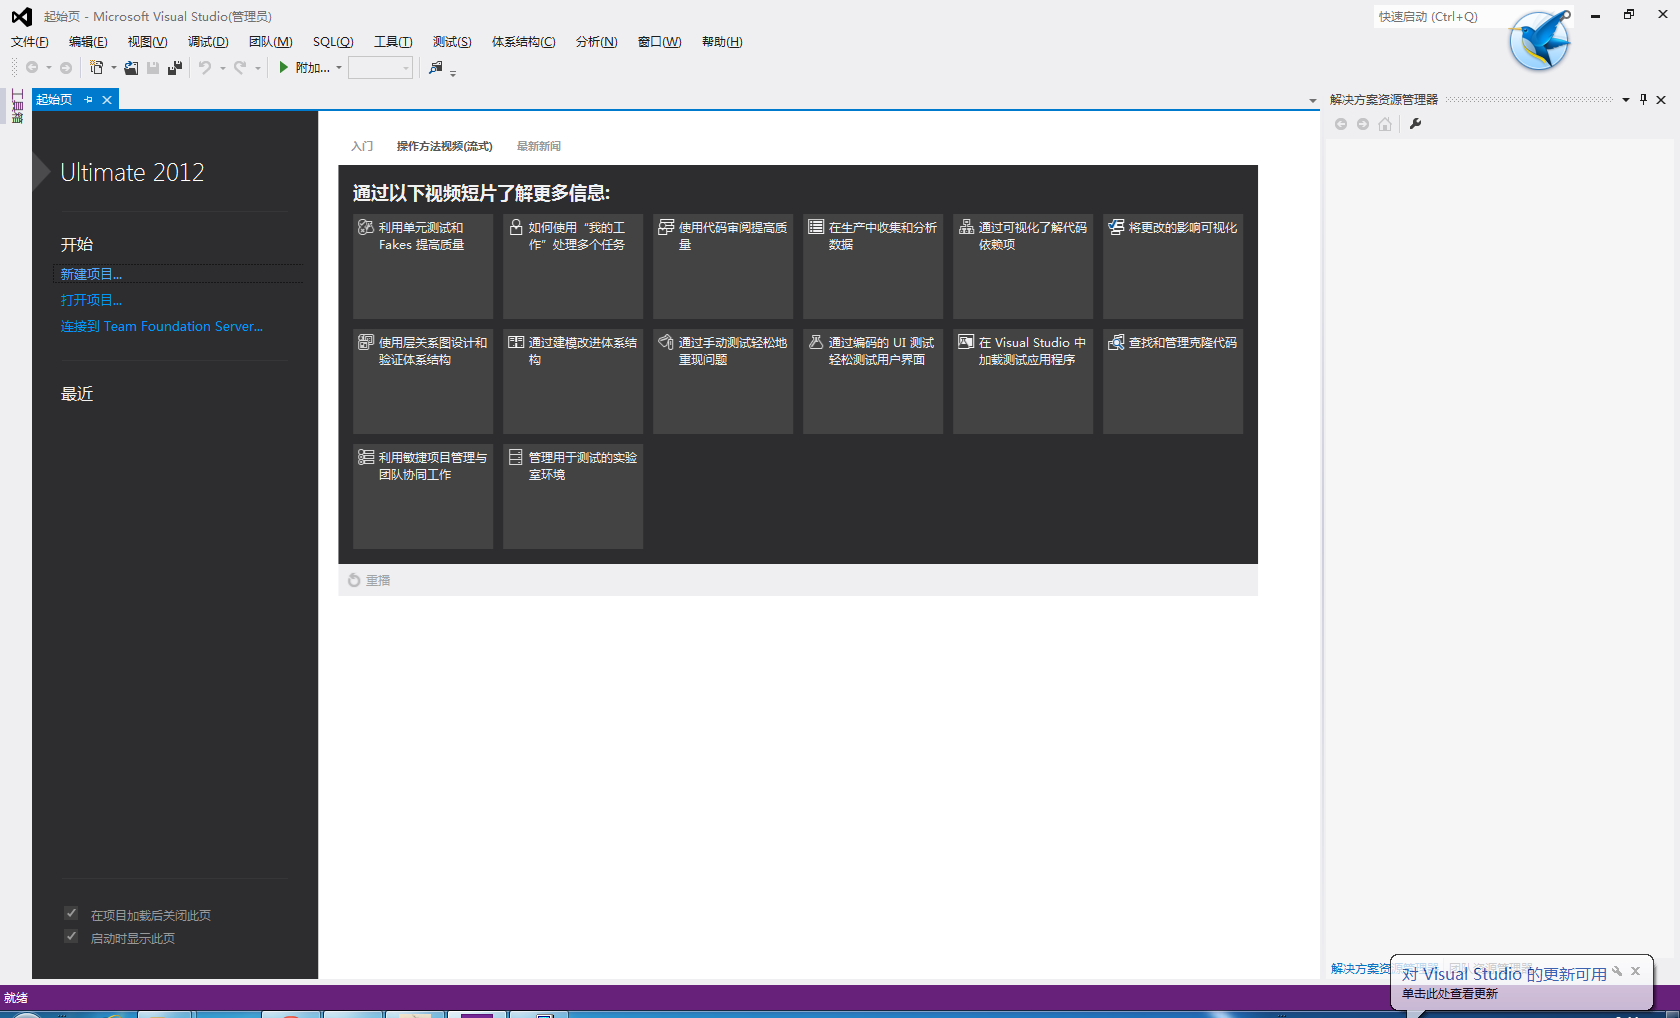The width and height of the screenshot is (1680, 1018).
Task: Start debugging with the green 附加 button
Action: point(304,68)
